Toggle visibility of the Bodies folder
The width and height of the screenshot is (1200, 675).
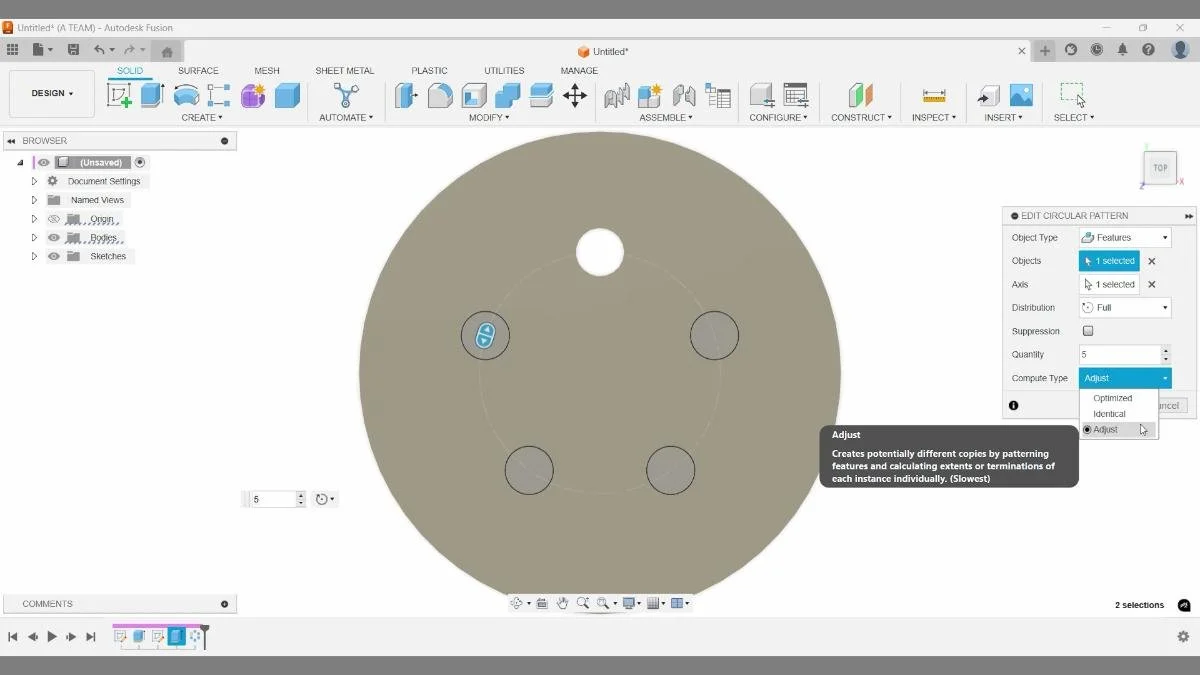coord(54,237)
